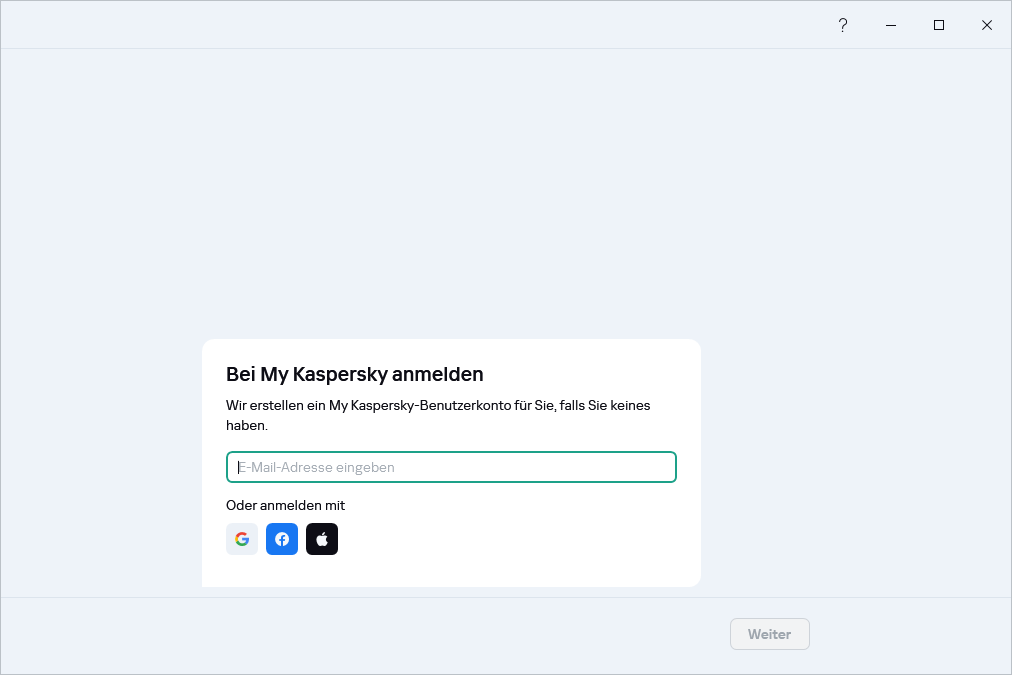Click the Weiter button to continue
Viewport: 1012px width, 675px height.
(769, 633)
